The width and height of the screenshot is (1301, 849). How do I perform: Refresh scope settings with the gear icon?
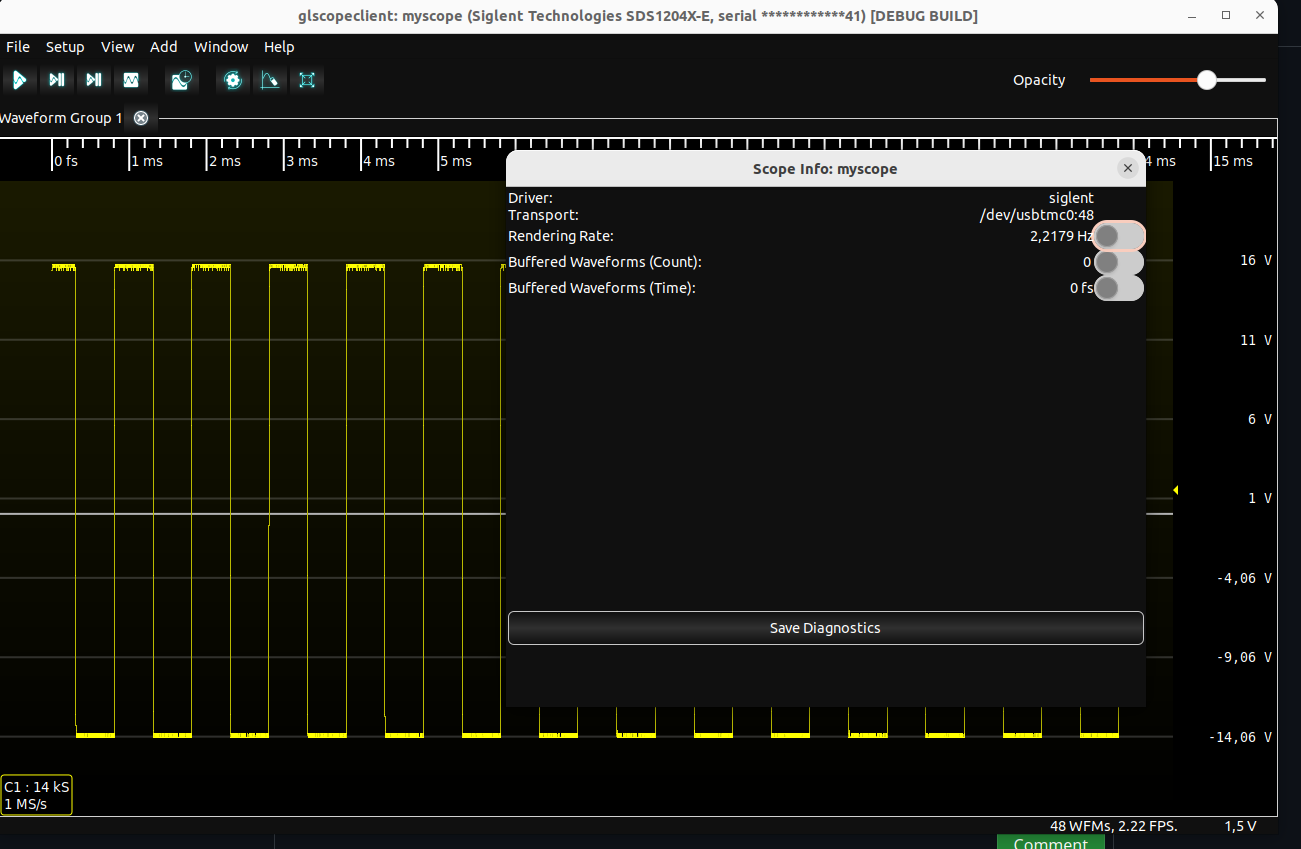point(232,80)
